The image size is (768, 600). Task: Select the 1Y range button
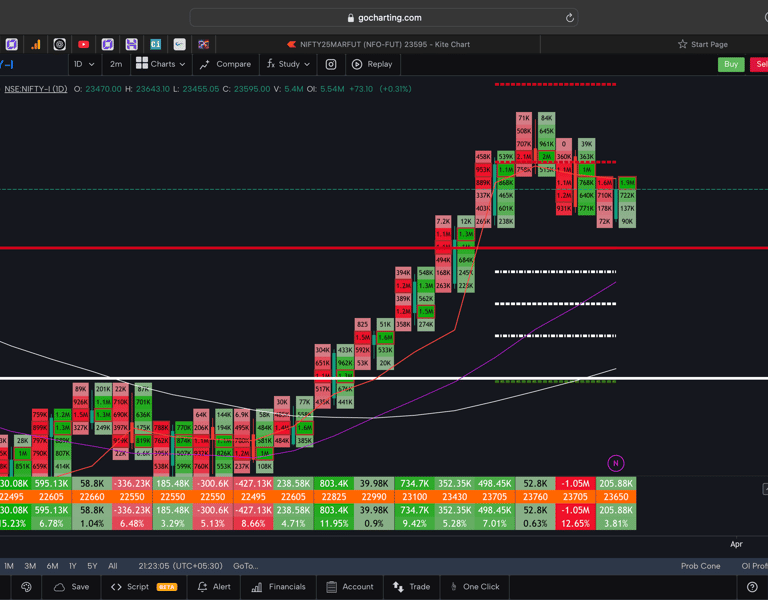point(73,566)
